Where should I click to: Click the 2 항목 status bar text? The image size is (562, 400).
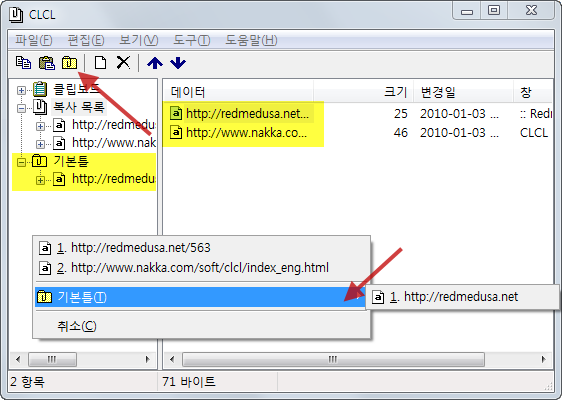28,382
